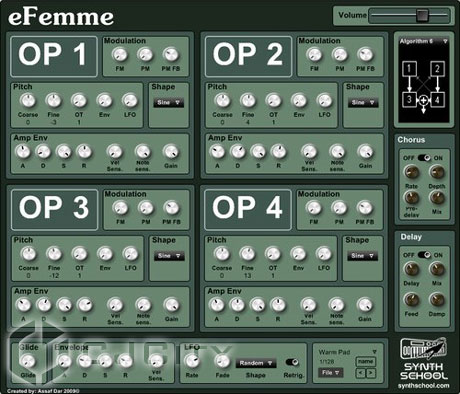Click the OP 3 title panel

[55, 209]
